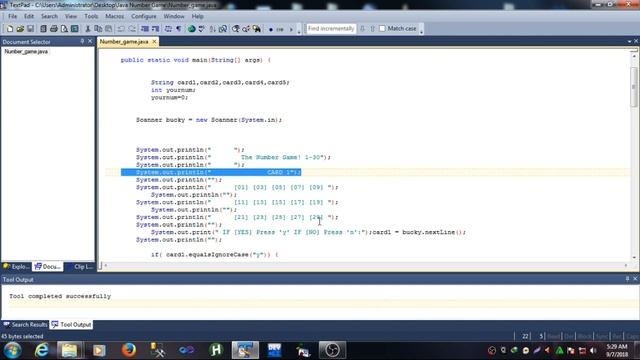Open the Configure menu
Screen dimensions: 640x360
click(144, 16)
